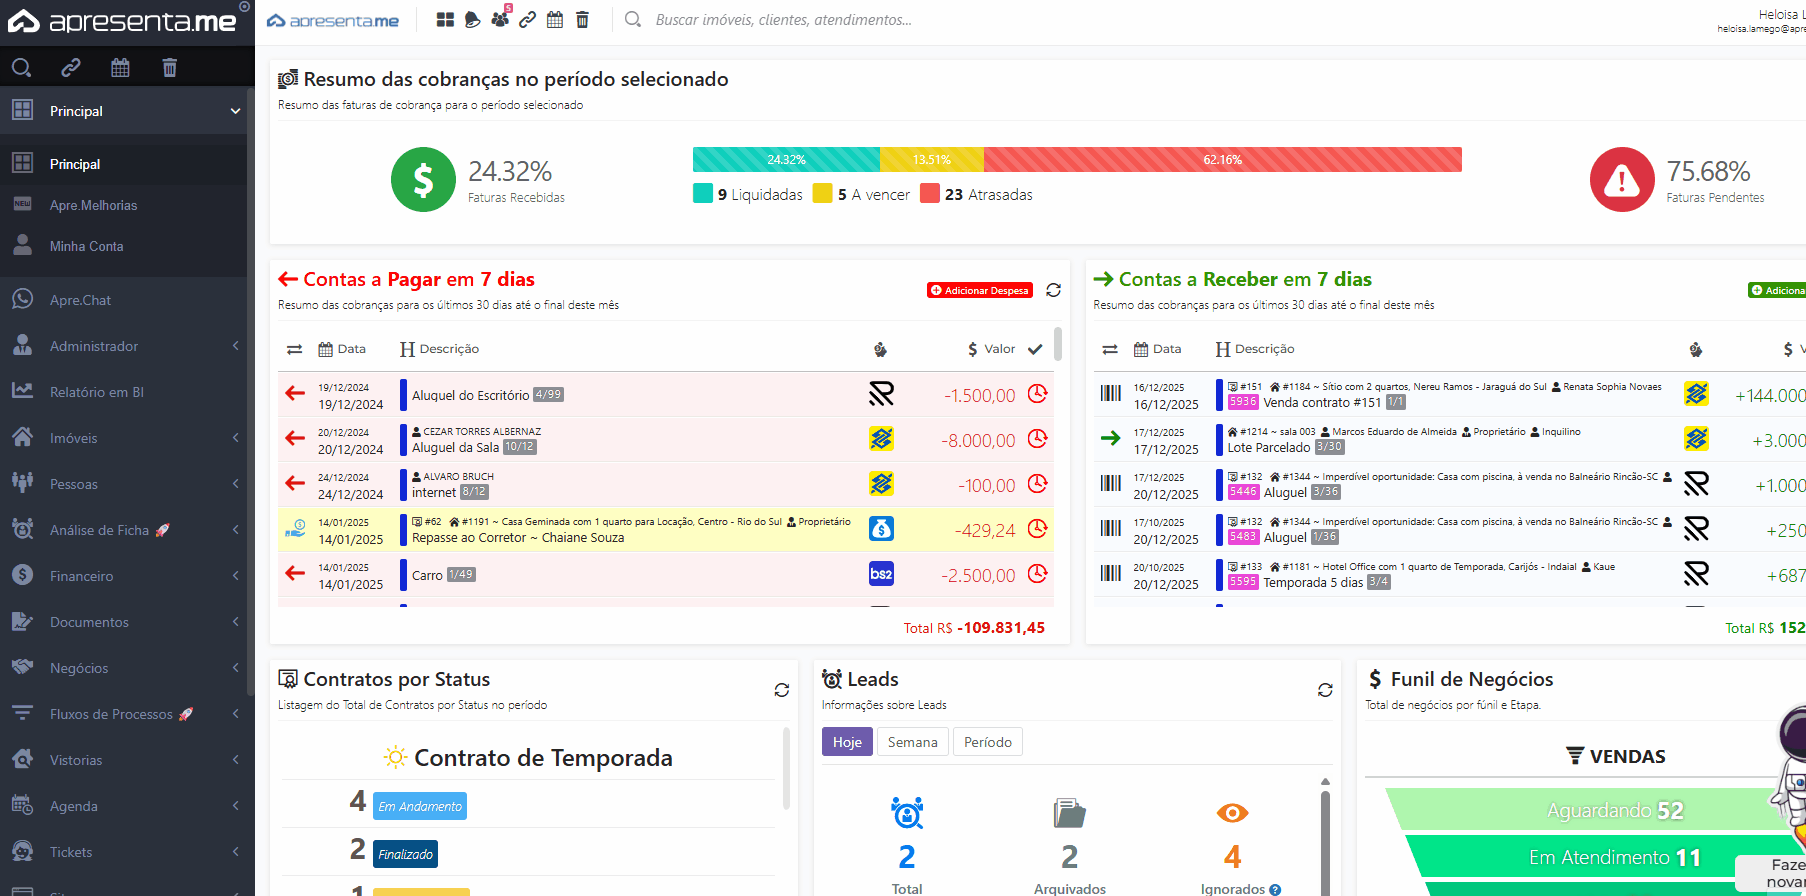The image size is (1806, 896).
Task: Click the link icon in dark sidebar
Action: point(71,68)
